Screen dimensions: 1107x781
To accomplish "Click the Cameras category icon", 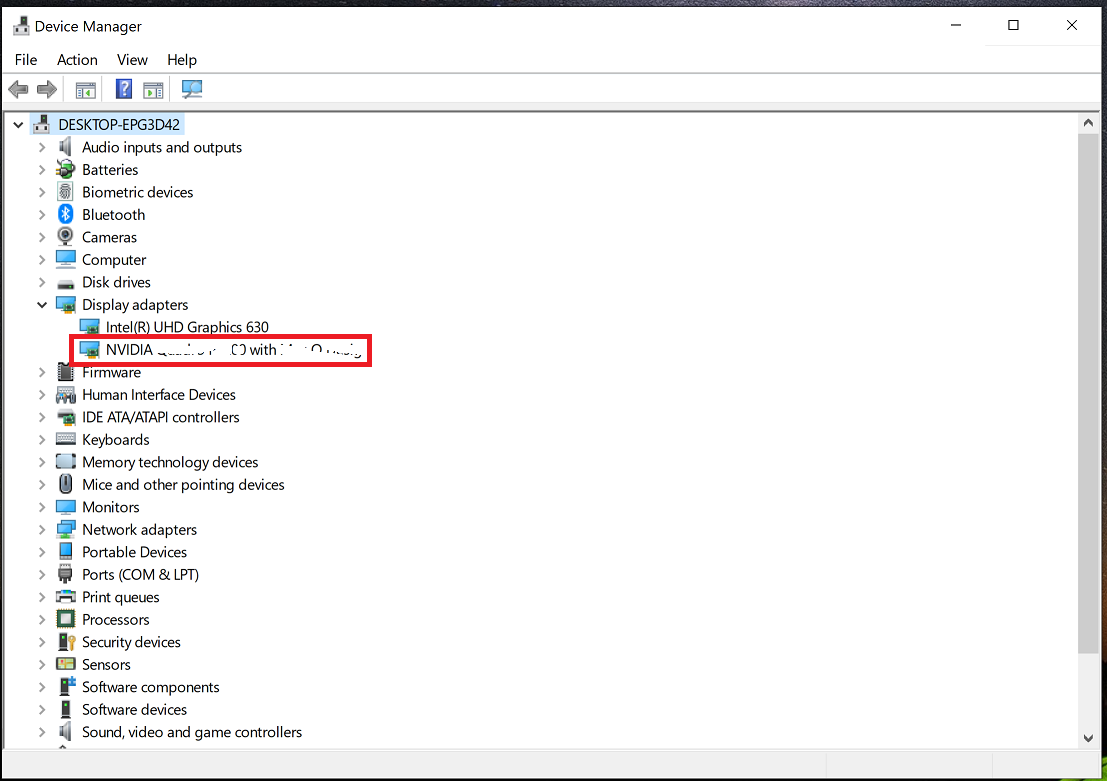I will pos(66,237).
